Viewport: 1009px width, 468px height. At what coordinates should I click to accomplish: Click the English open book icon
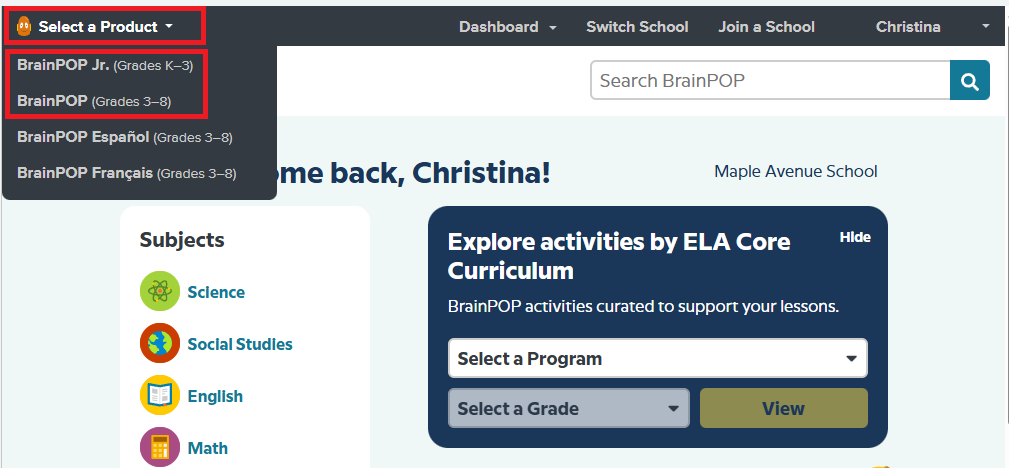click(x=160, y=396)
